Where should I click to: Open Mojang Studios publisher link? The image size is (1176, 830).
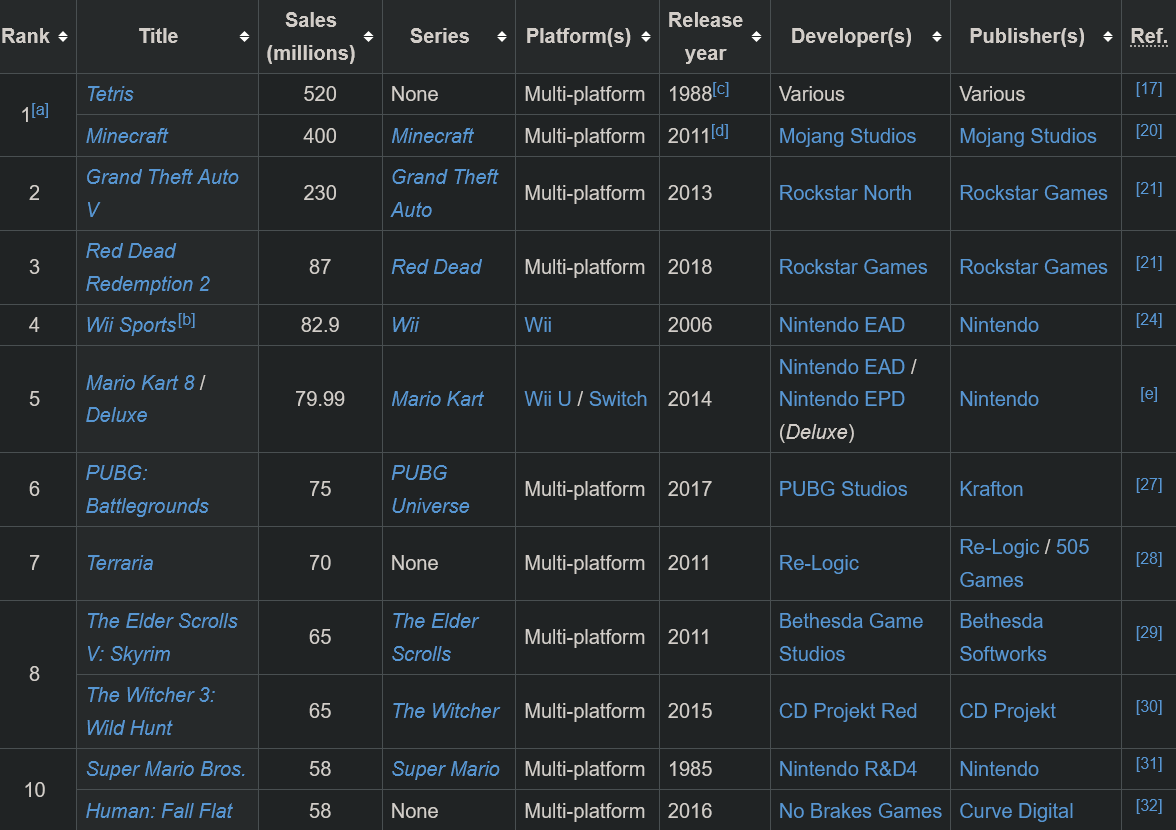click(x=1028, y=136)
